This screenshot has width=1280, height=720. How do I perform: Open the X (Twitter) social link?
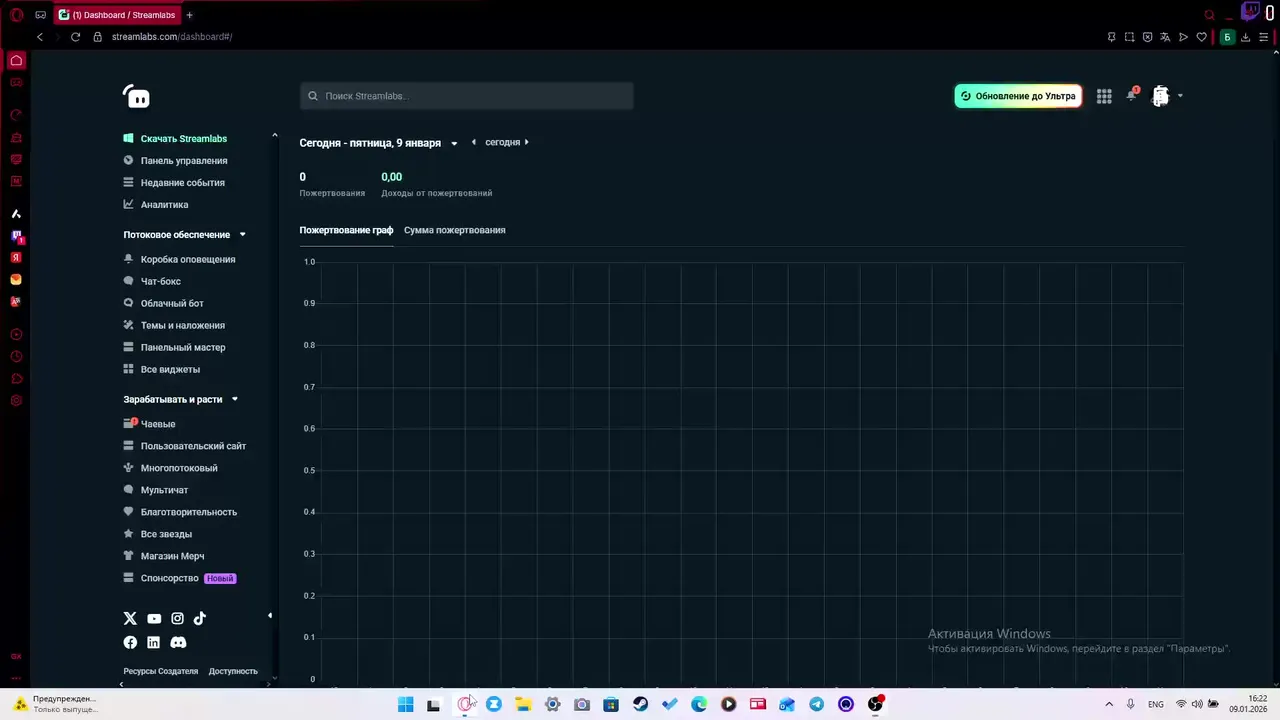130,619
